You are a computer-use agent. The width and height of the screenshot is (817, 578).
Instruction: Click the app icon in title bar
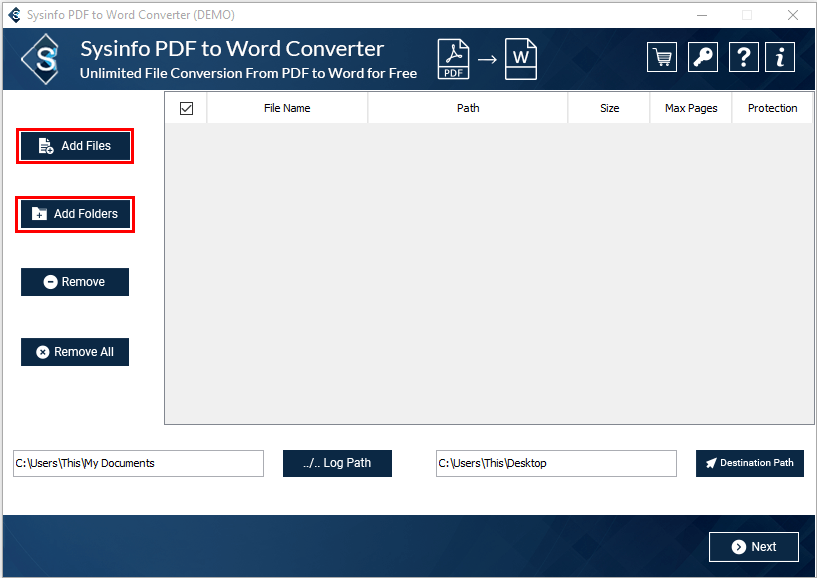click(x=14, y=15)
